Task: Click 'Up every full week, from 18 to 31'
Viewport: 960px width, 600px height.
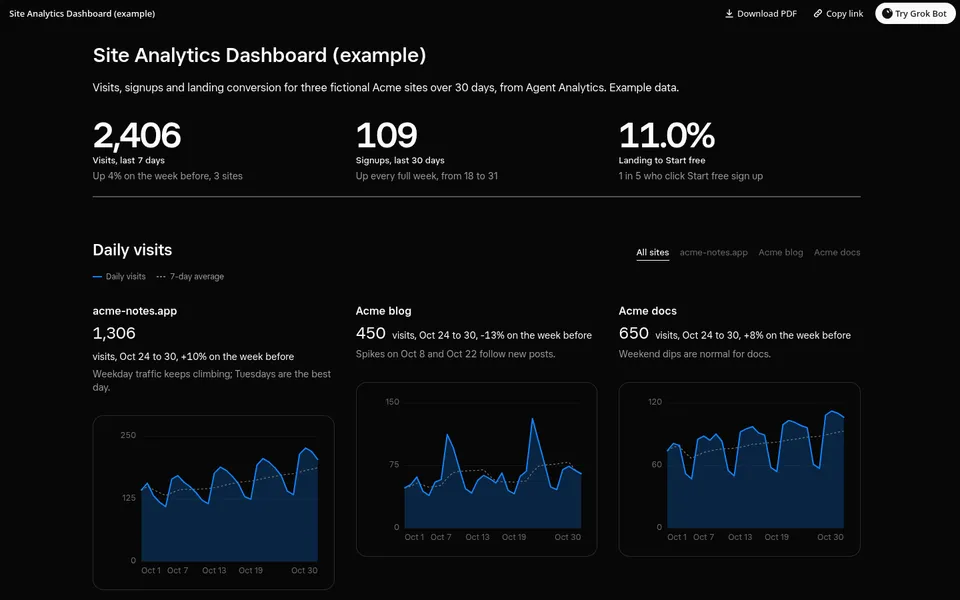Action: pyautogui.click(x=427, y=176)
